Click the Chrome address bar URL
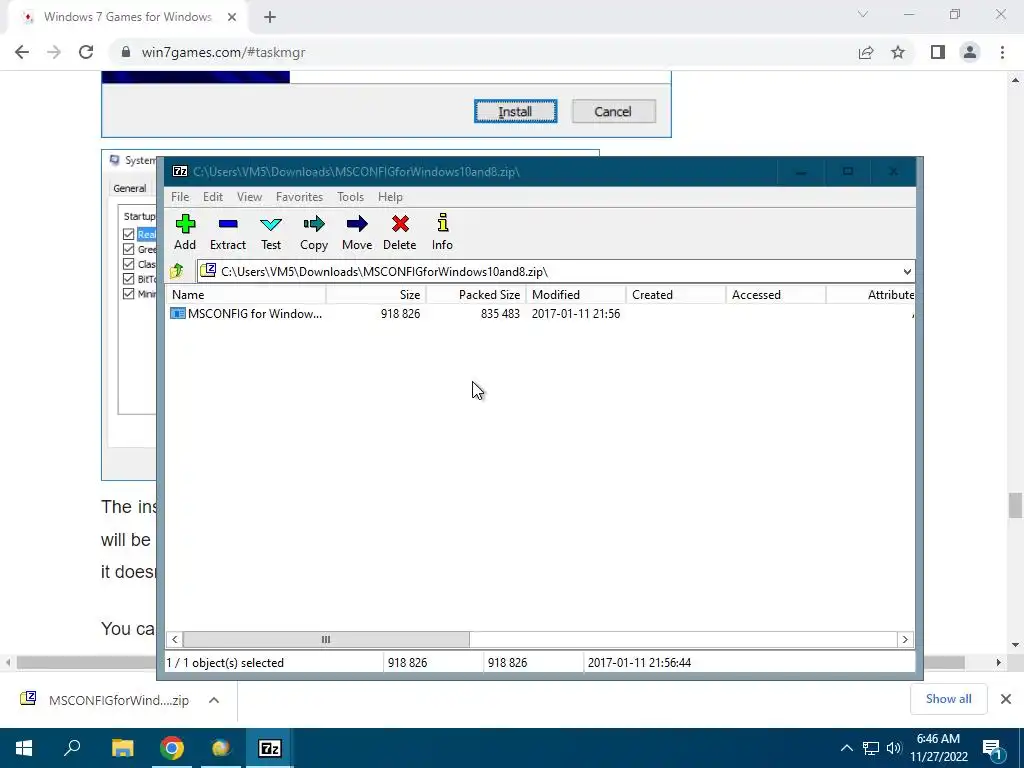1024x768 pixels. pyautogui.click(x=223, y=52)
